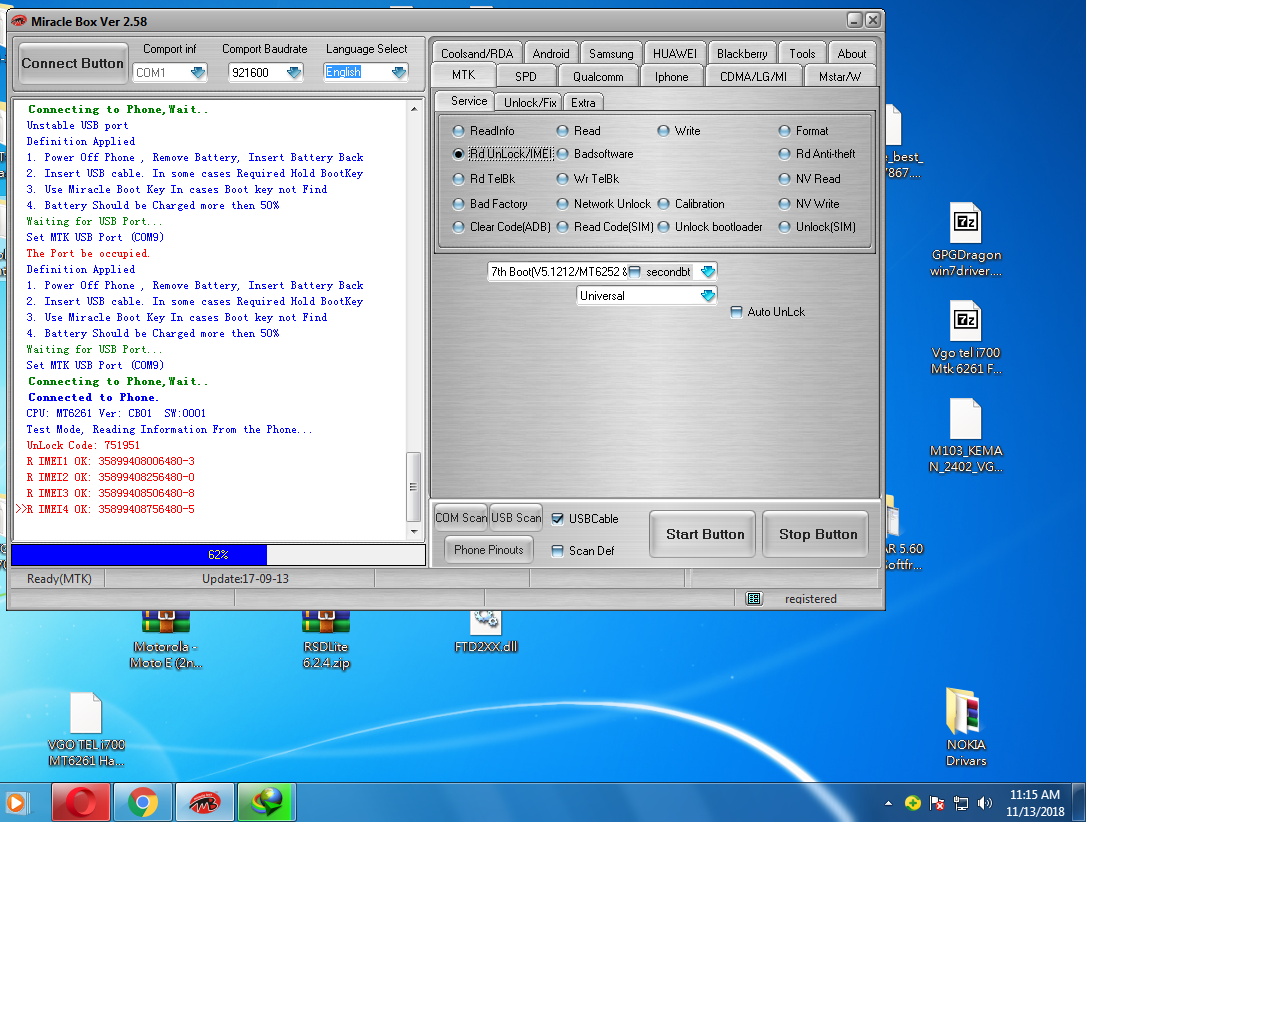Click the status bar keyboard icon beside registered
Image resolution: width=1280 pixels, height=1024 pixels.
[x=754, y=598]
